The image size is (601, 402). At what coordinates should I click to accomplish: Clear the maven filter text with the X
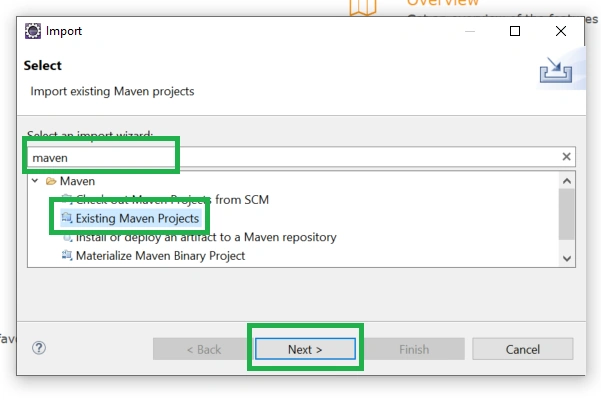click(x=566, y=156)
